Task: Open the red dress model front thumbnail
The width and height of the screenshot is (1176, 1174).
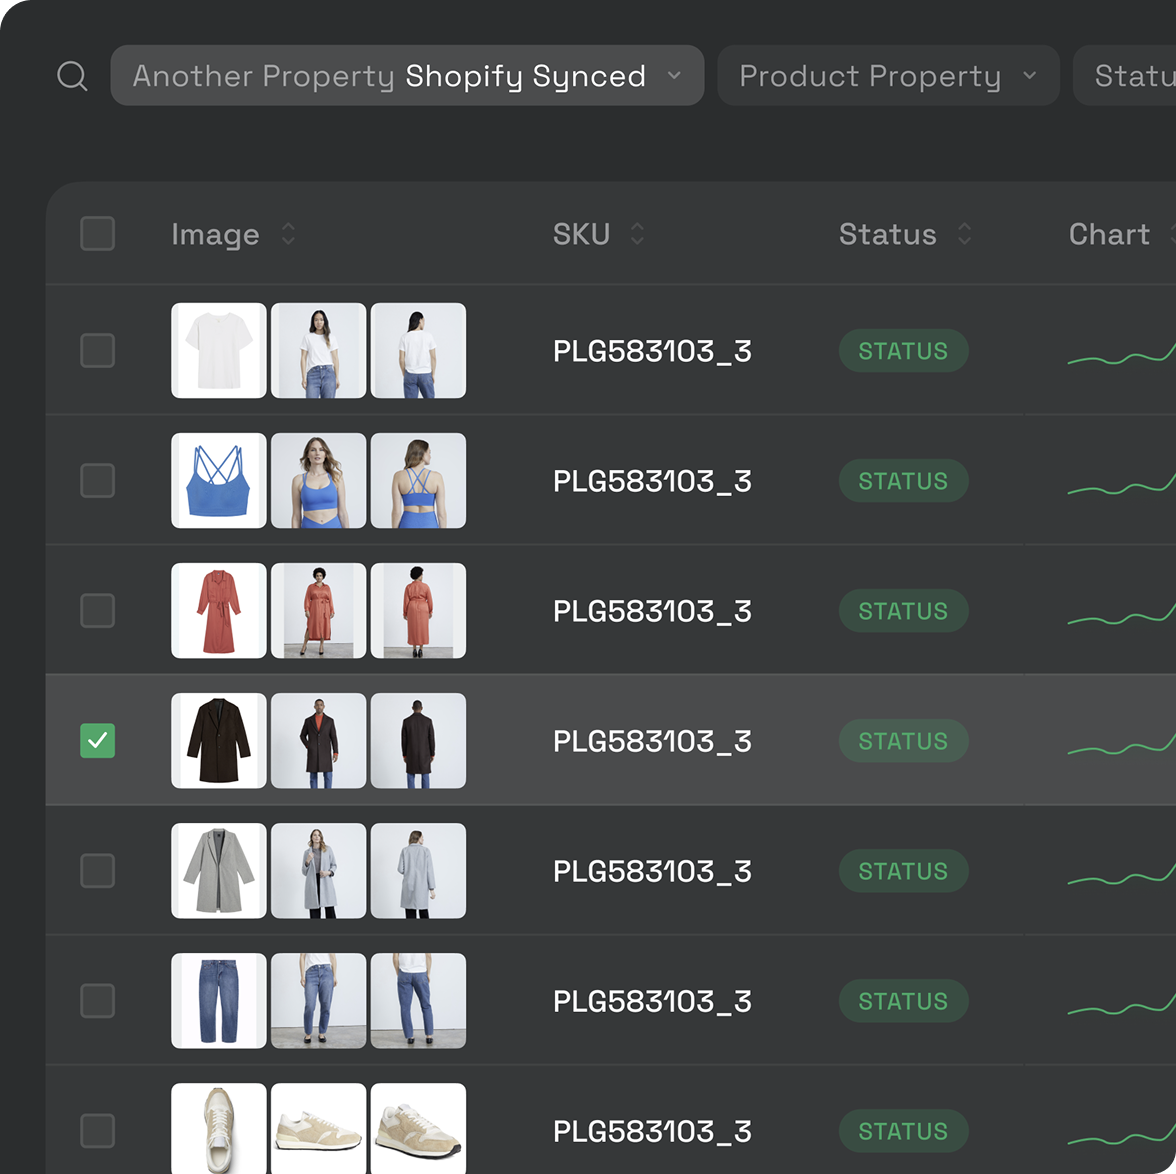Action: (x=319, y=611)
